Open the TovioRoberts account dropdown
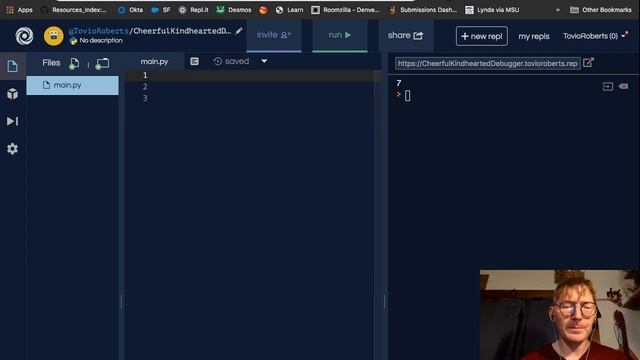This screenshot has height=360, width=640. coord(595,36)
